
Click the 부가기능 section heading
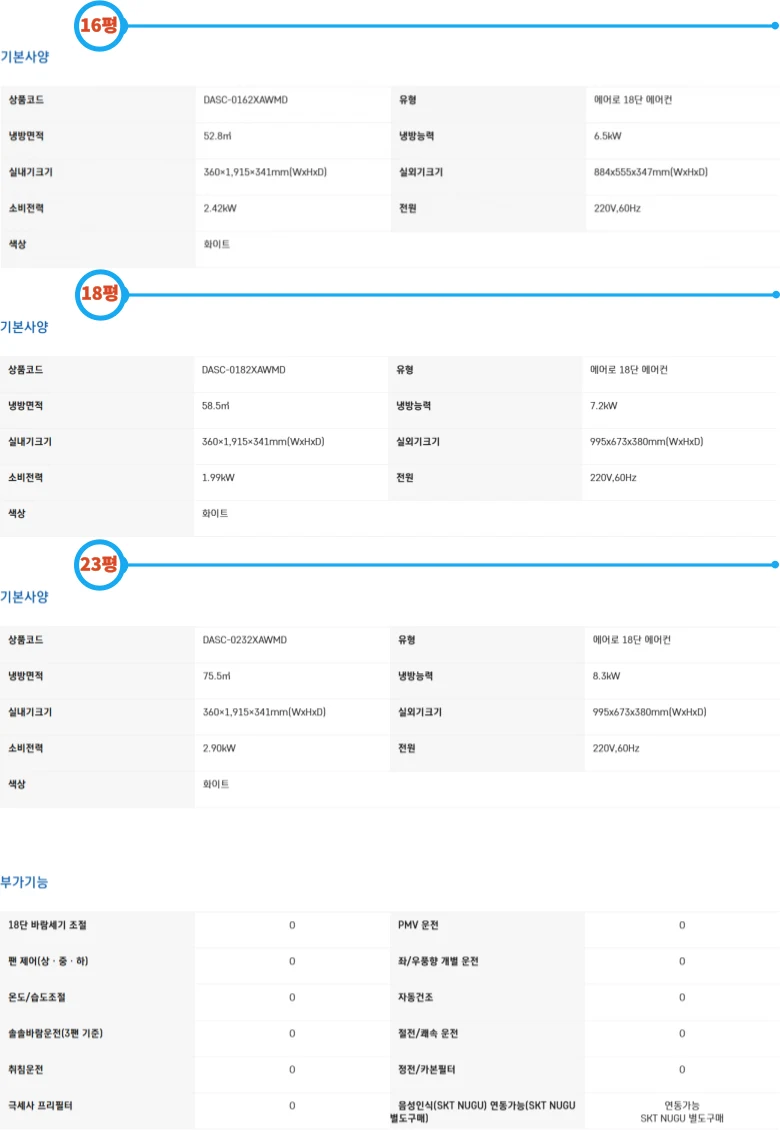click(x=25, y=882)
